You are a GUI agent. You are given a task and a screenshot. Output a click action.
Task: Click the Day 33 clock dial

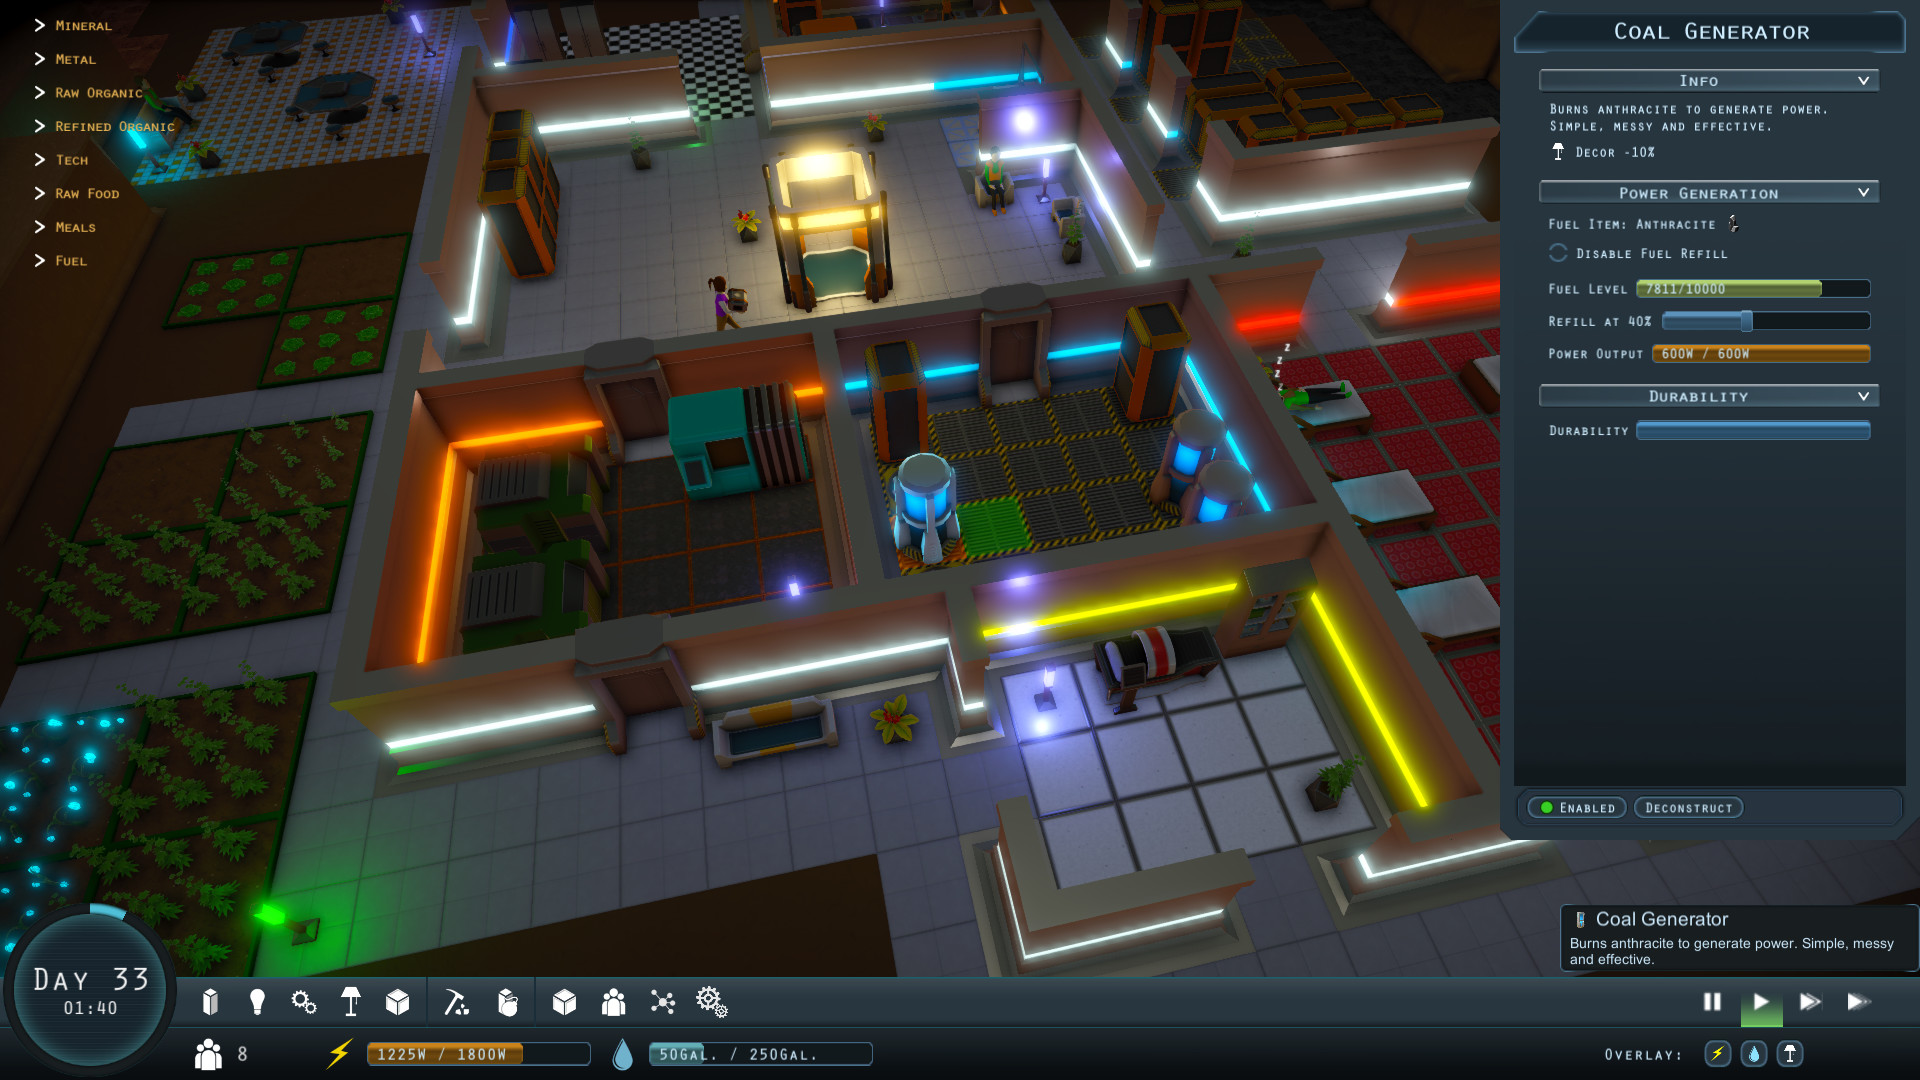click(x=90, y=991)
